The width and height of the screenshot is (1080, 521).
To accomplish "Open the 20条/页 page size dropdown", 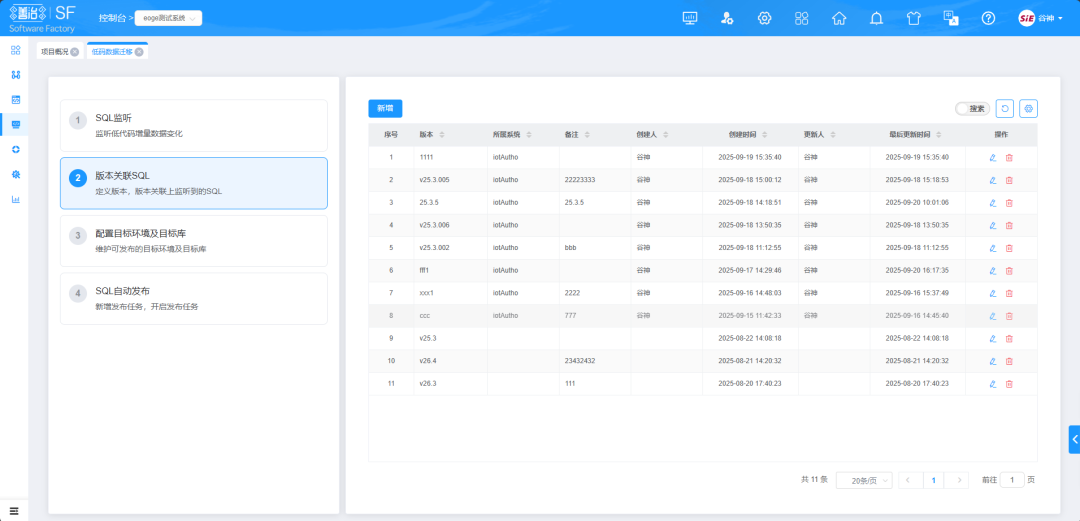I will coord(863,480).
